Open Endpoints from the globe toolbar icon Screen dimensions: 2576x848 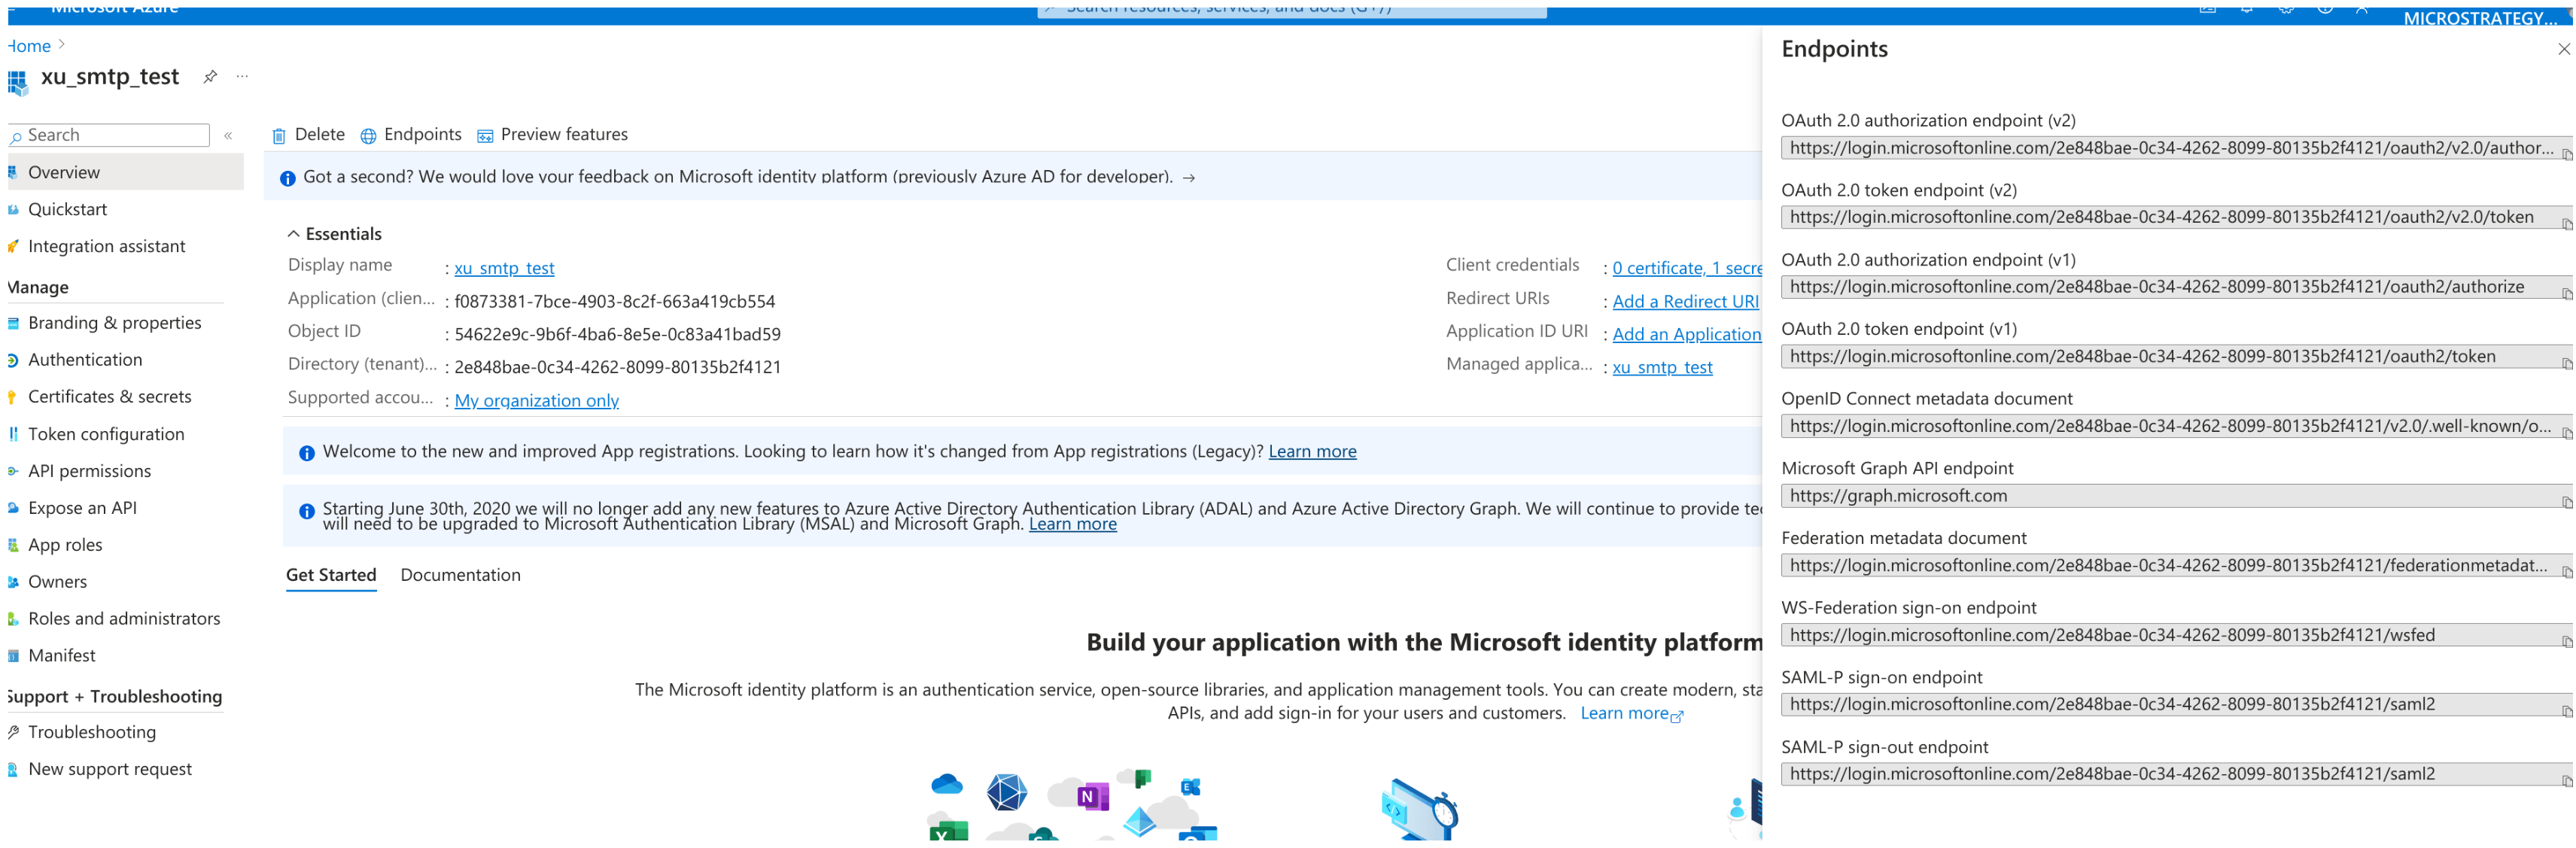pyautogui.click(x=368, y=136)
